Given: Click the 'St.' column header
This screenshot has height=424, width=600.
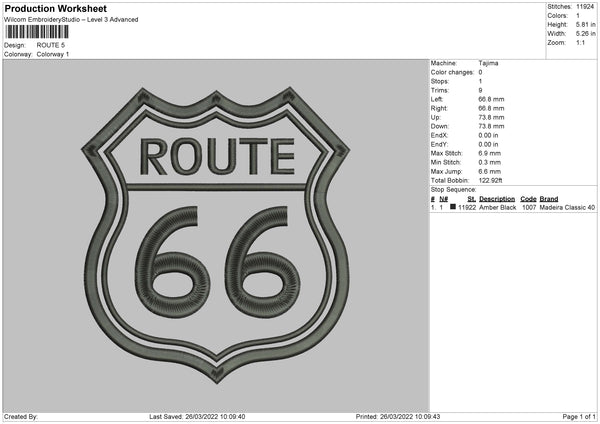Looking at the screenshot, I should click(x=471, y=199).
